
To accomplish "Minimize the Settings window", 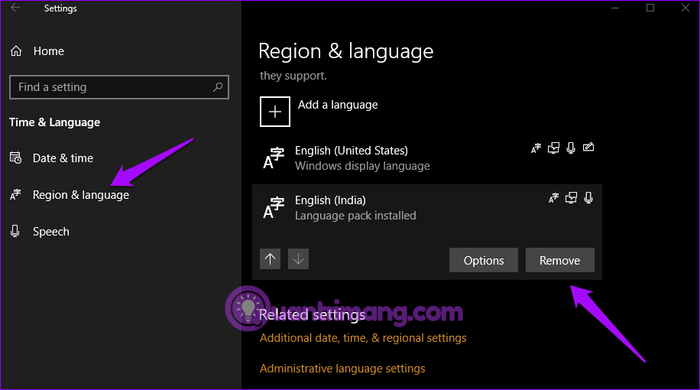I will (615, 8).
